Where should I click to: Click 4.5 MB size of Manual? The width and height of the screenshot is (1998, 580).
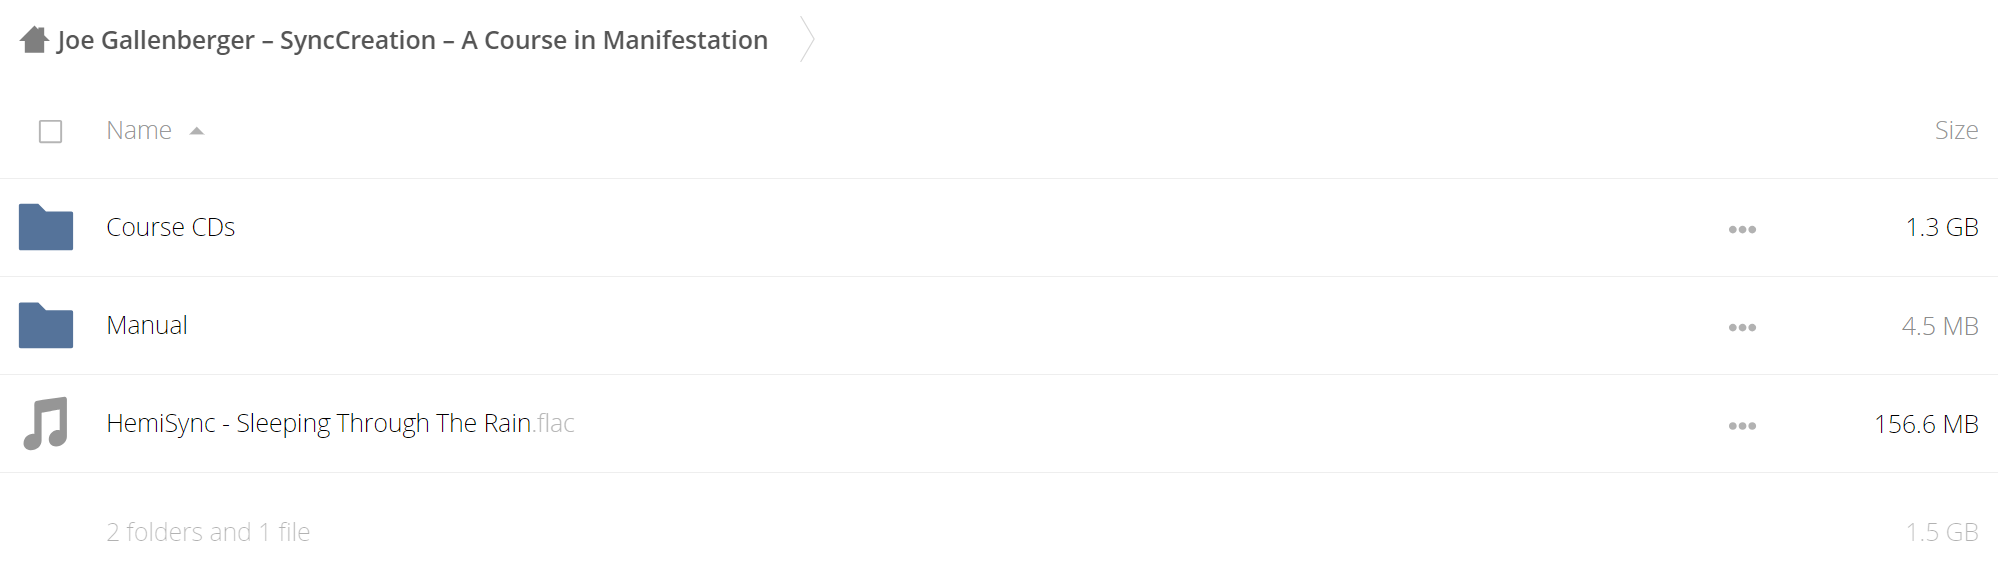pyautogui.click(x=1940, y=326)
